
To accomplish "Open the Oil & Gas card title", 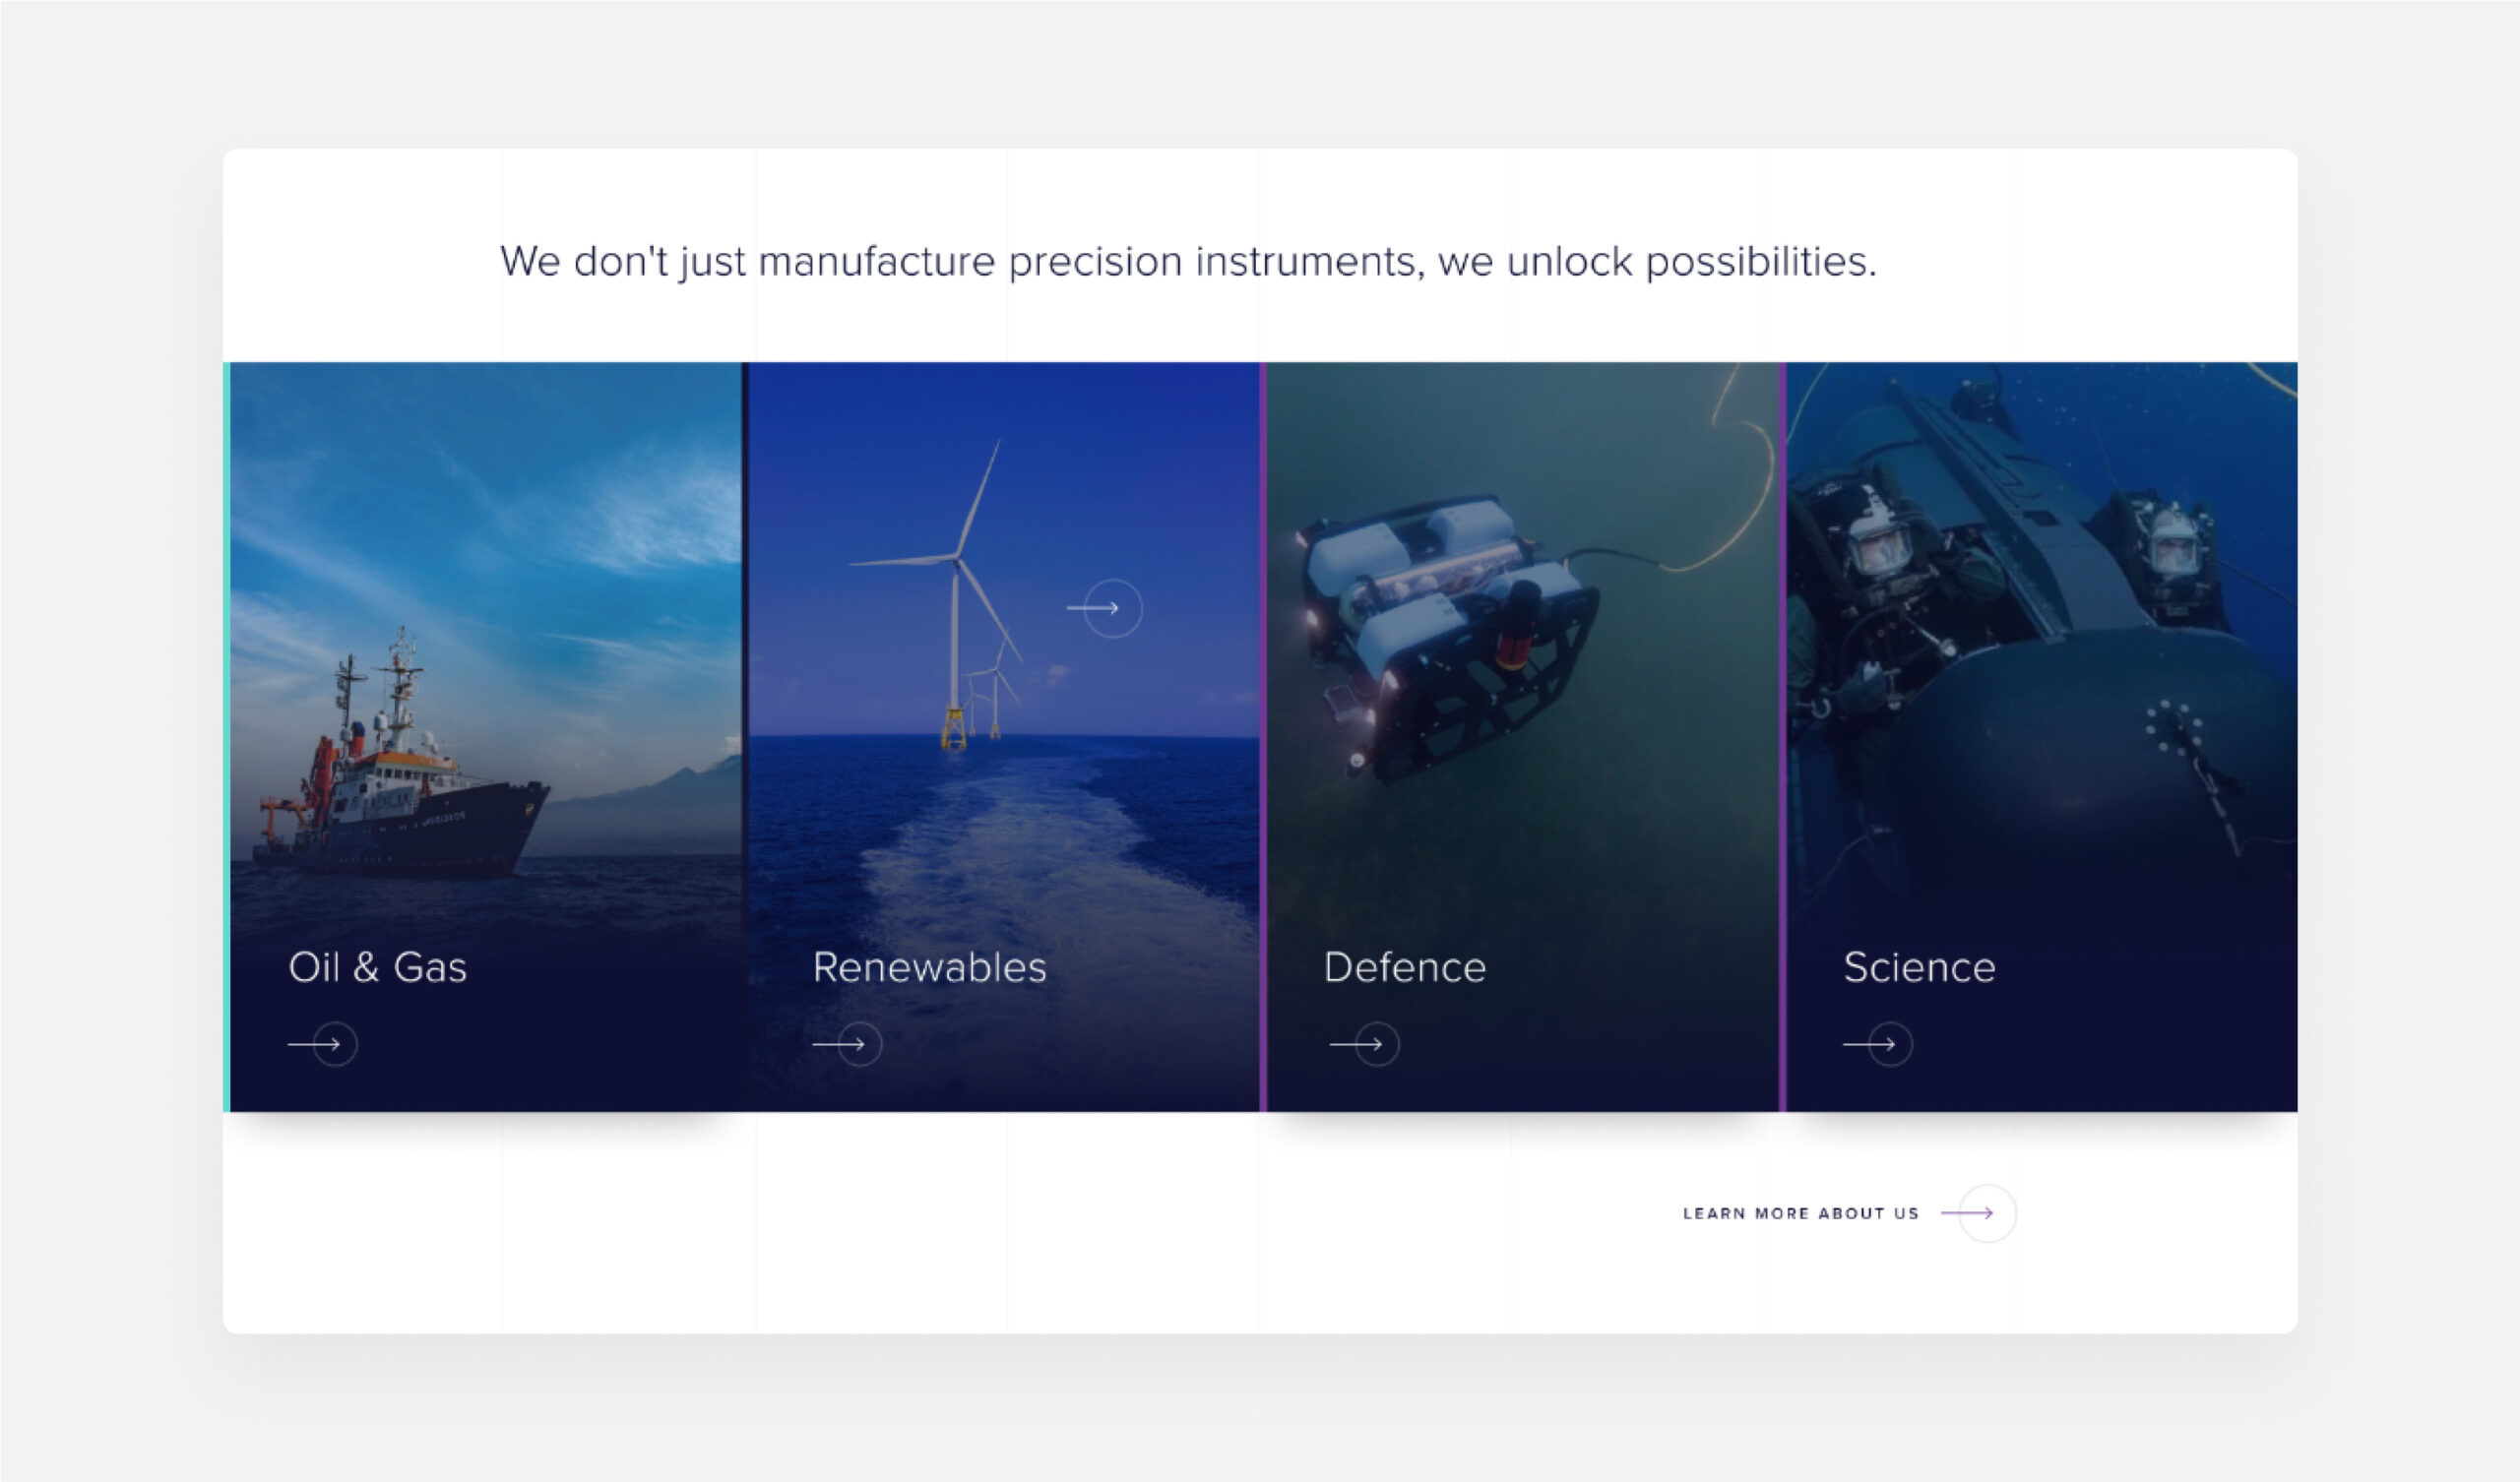I will point(378,967).
